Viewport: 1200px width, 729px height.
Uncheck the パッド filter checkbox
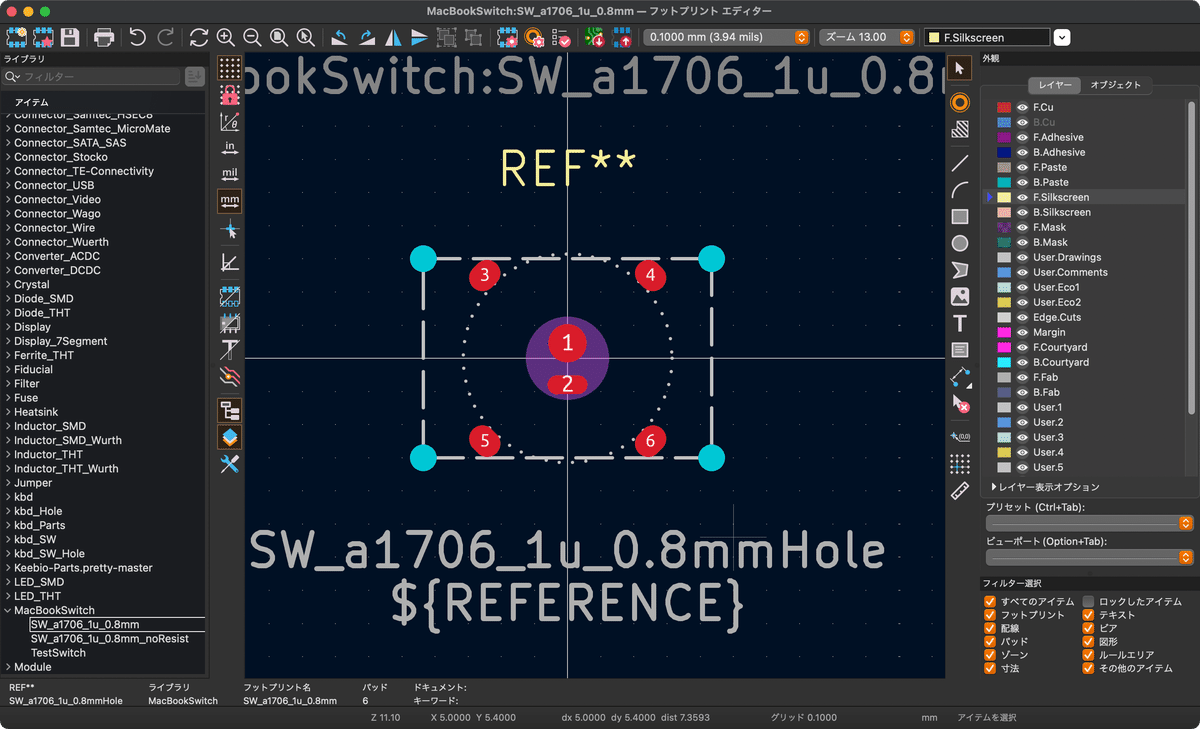click(991, 641)
